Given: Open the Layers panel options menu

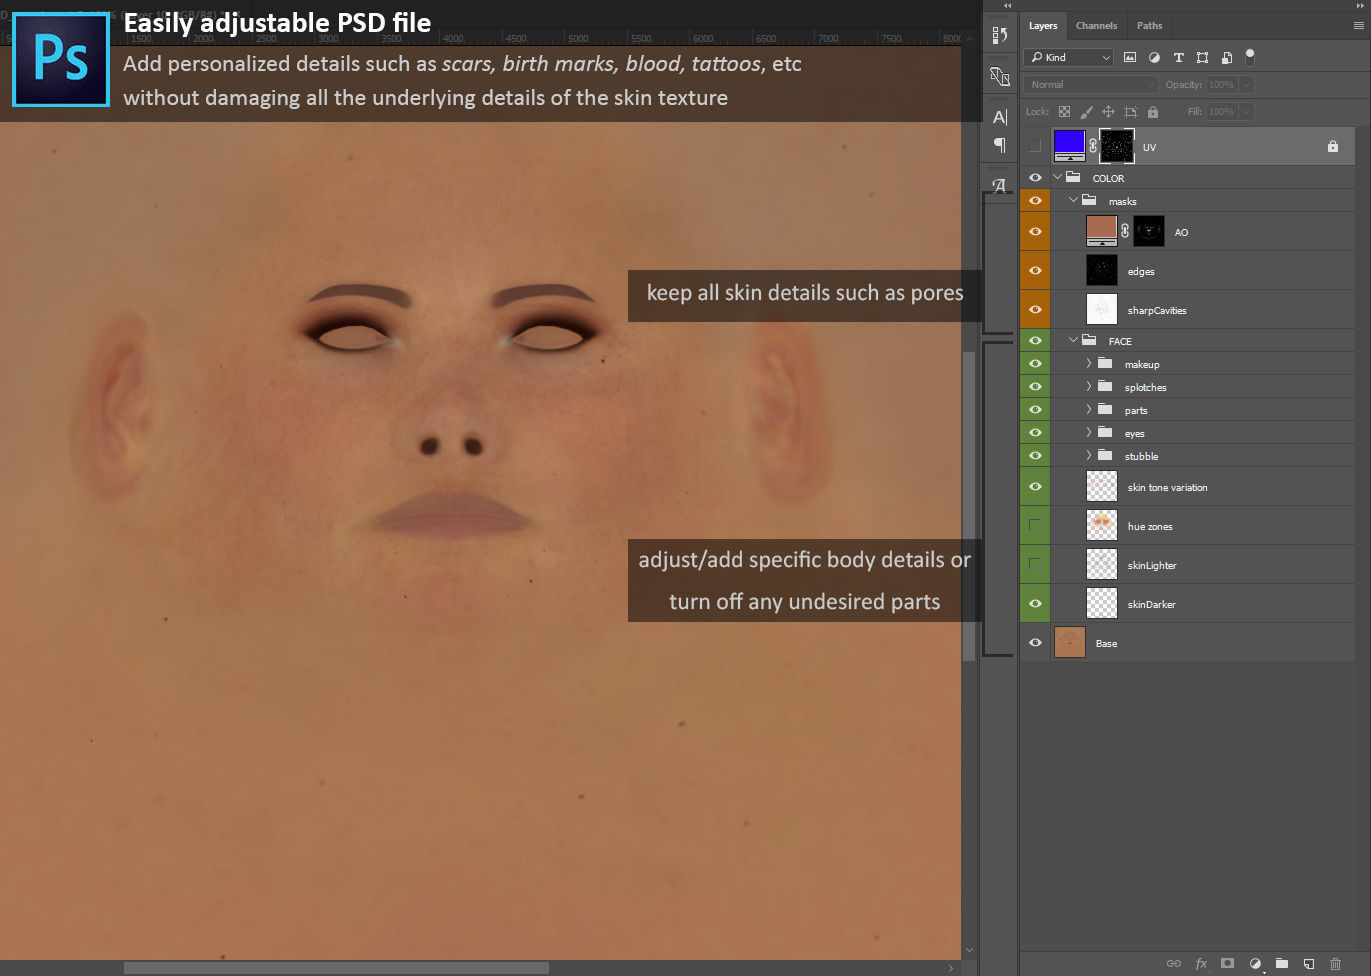Looking at the screenshot, I should tap(1358, 26).
